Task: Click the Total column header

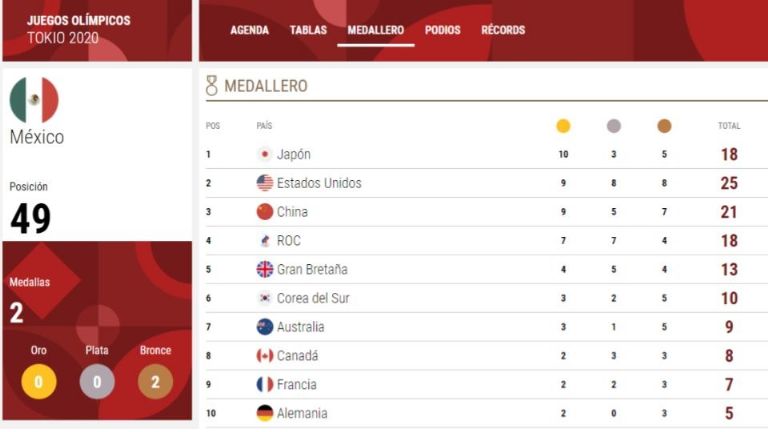Action: tap(729, 126)
